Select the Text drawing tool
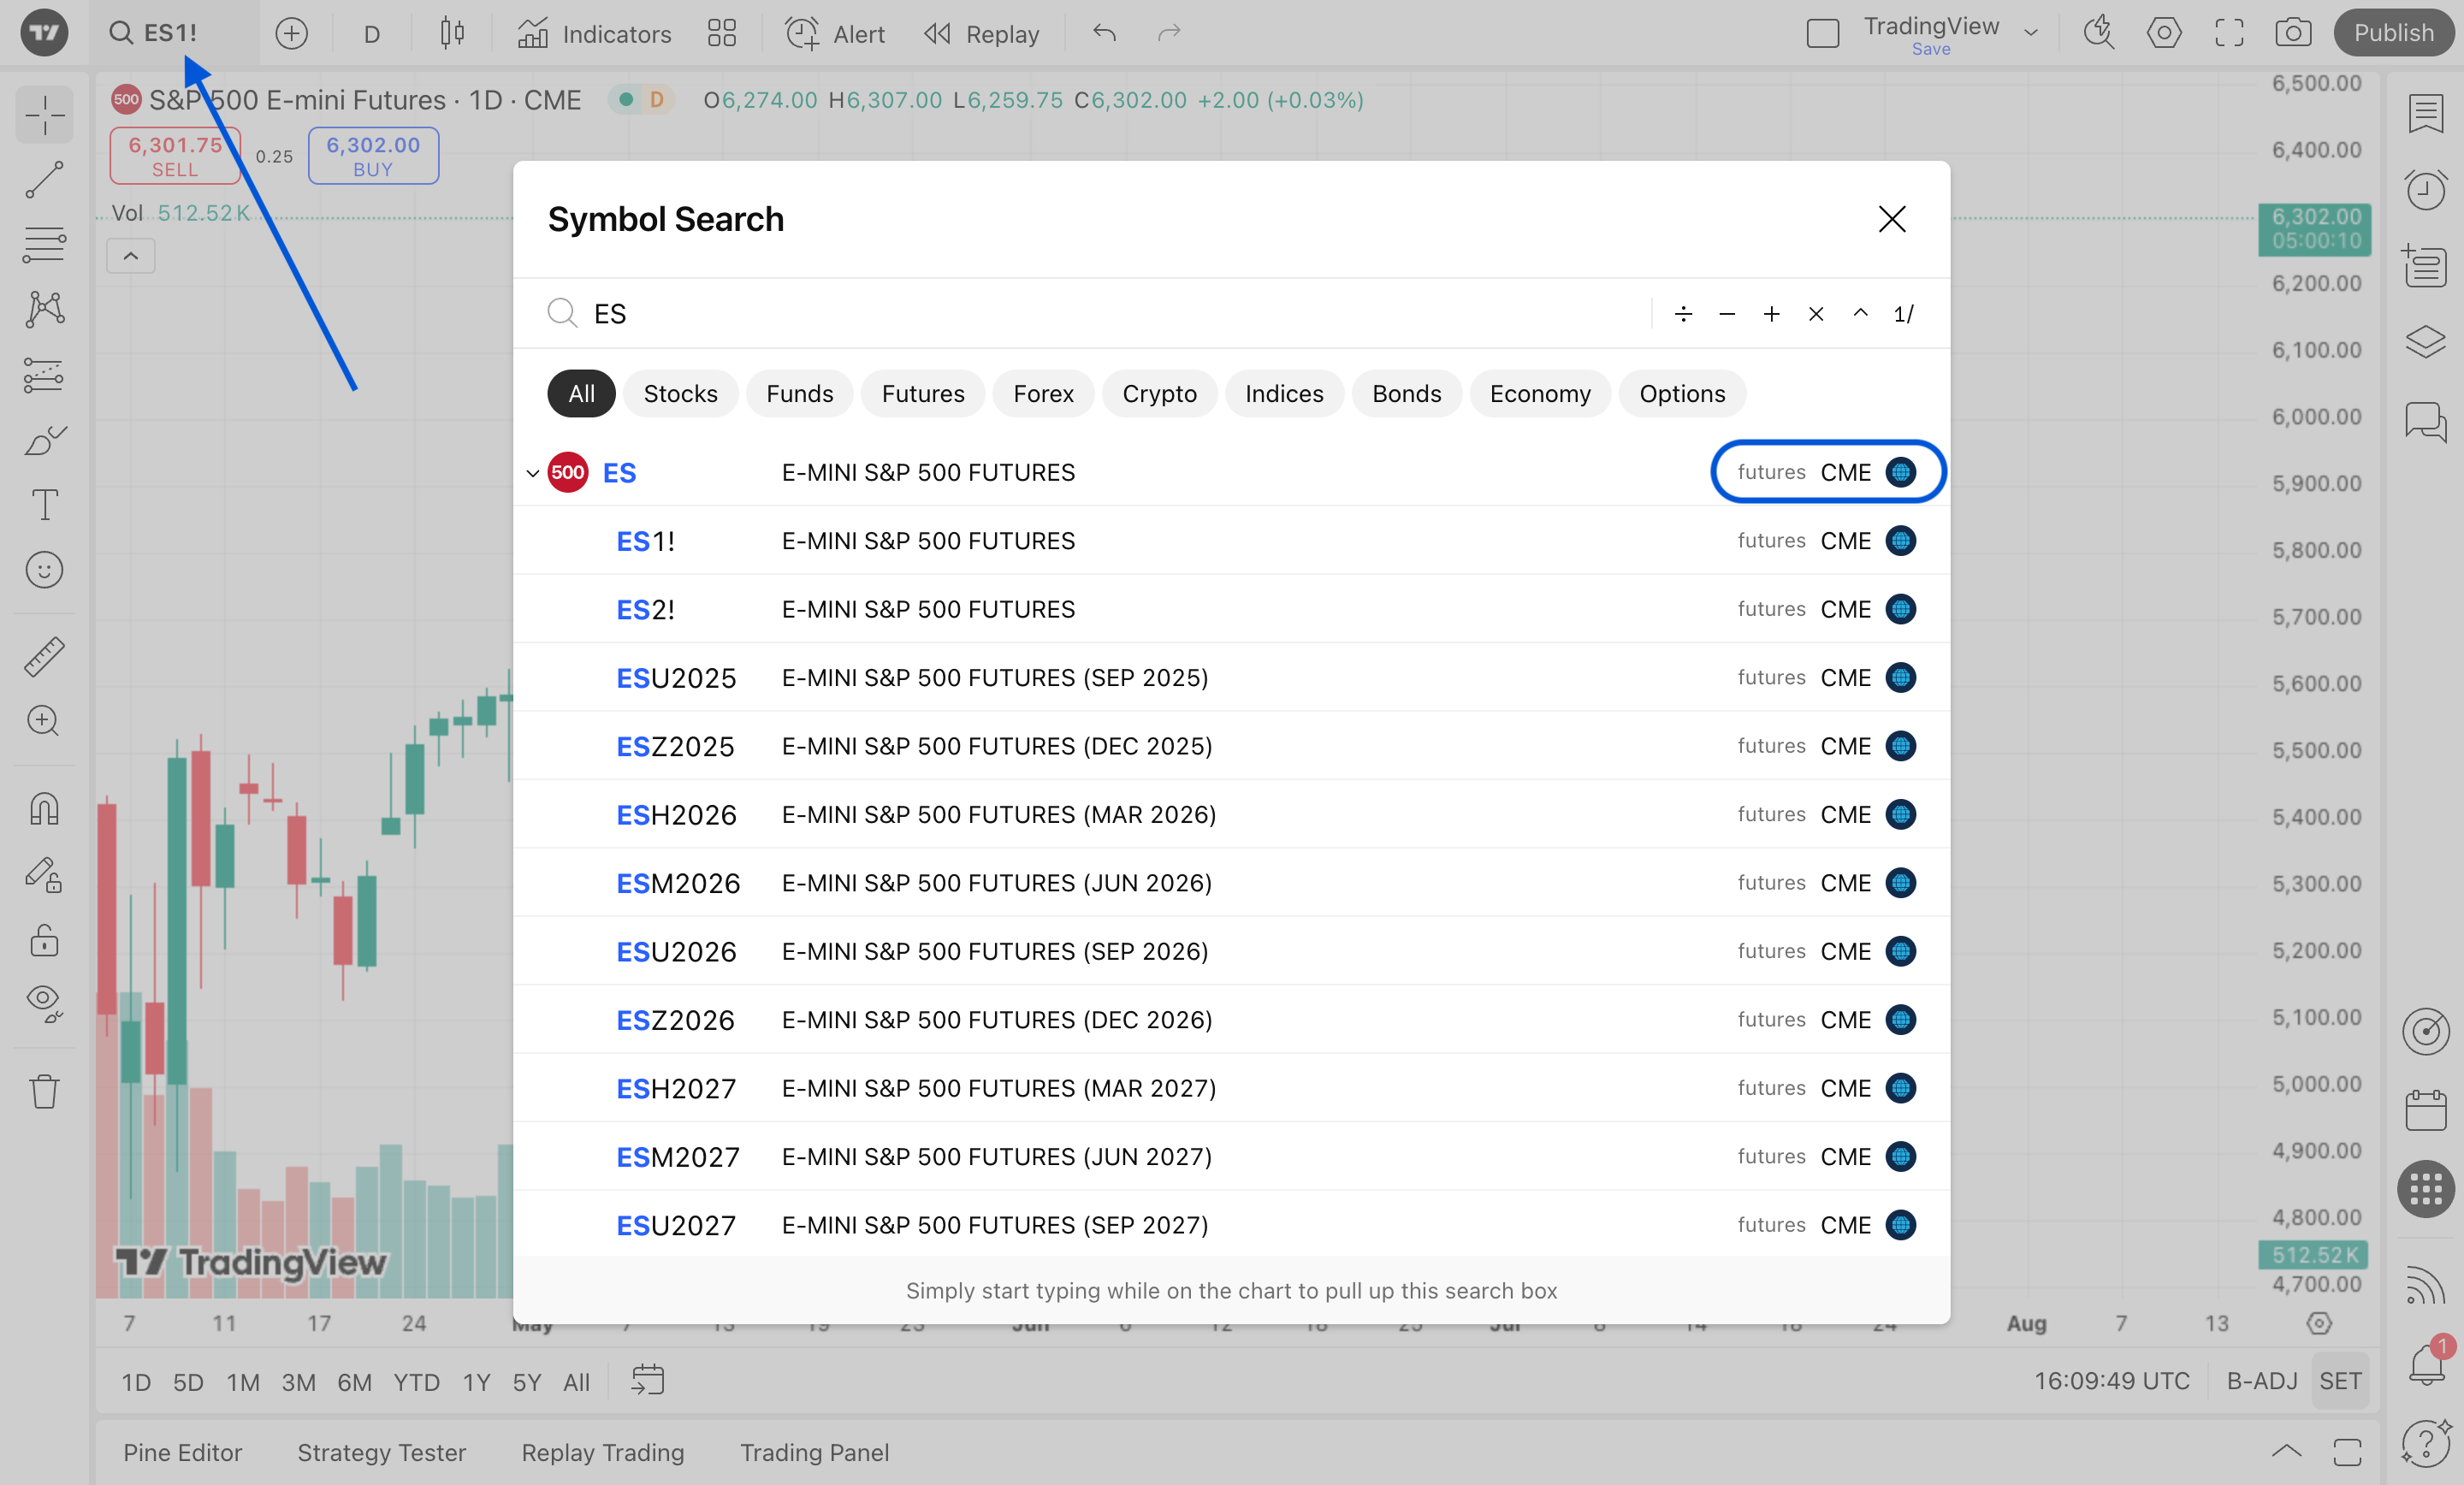The width and height of the screenshot is (2464, 1485). point(44,505)
